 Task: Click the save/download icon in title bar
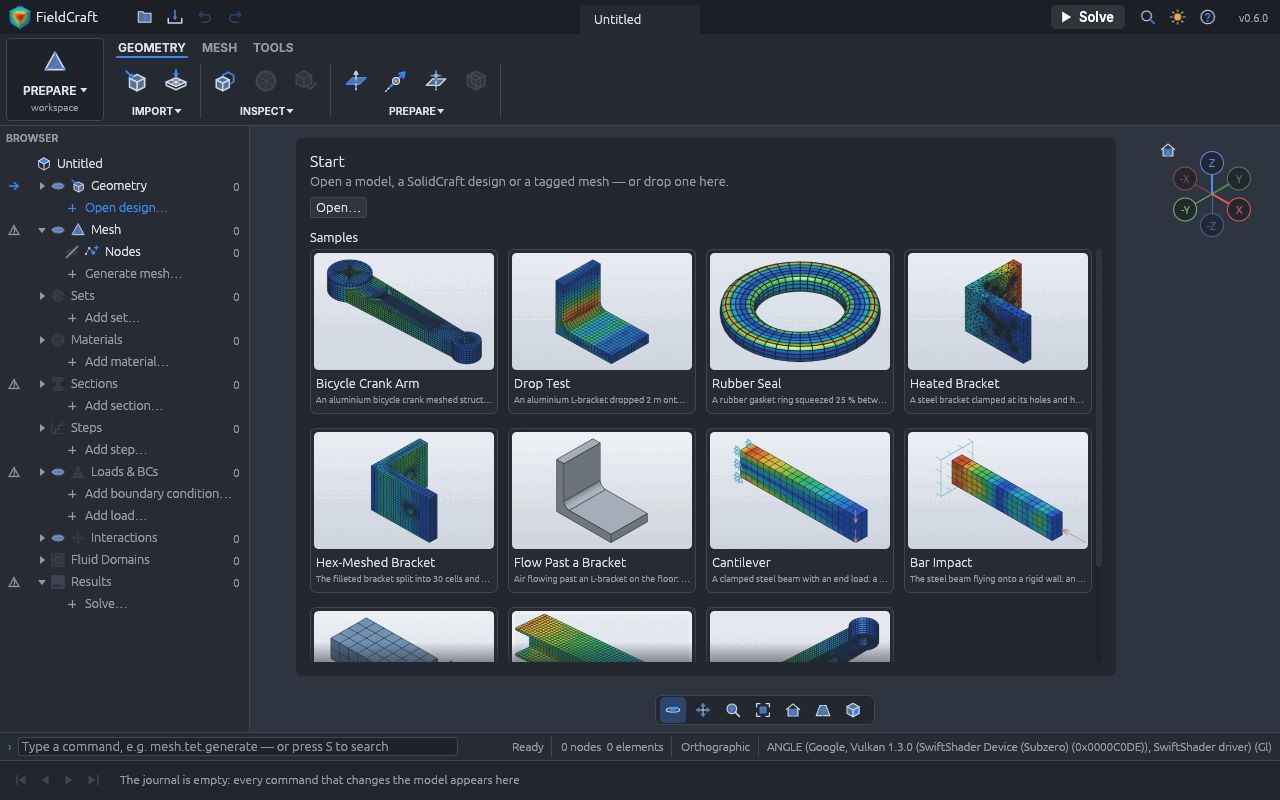coord(175,17)
